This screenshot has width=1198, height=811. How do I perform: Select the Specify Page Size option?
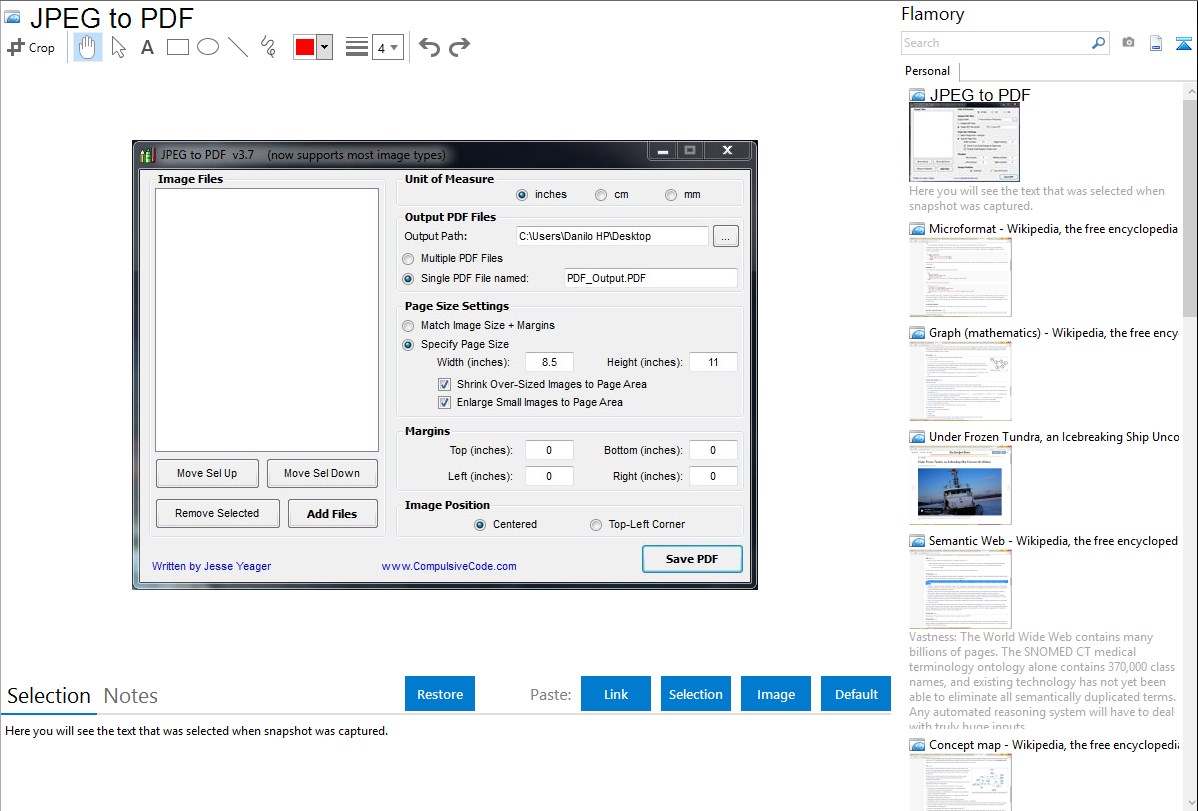point(408,345)
